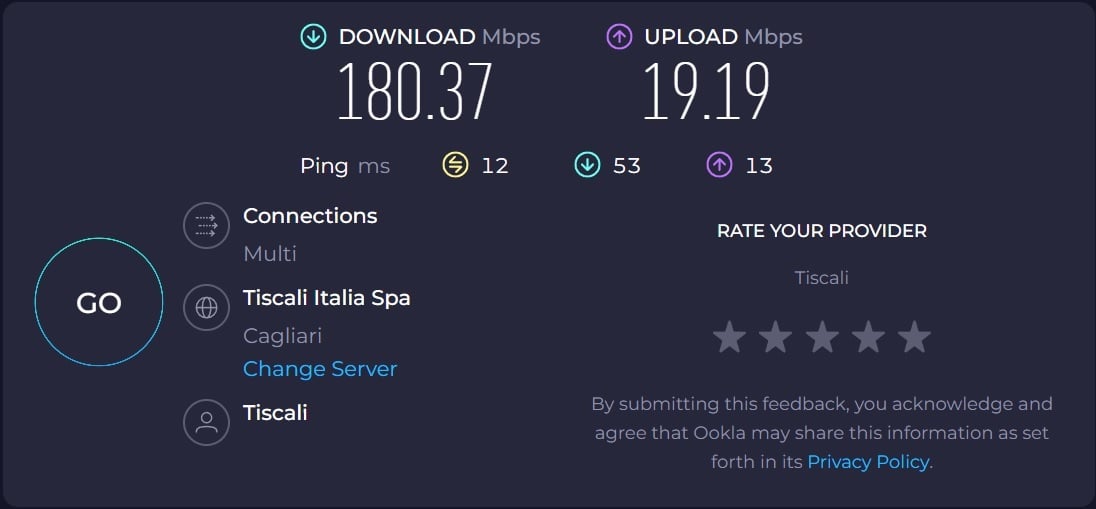The image size is (1096, 509).
Task: Rate provider with three stars
Action: point(822,338)
